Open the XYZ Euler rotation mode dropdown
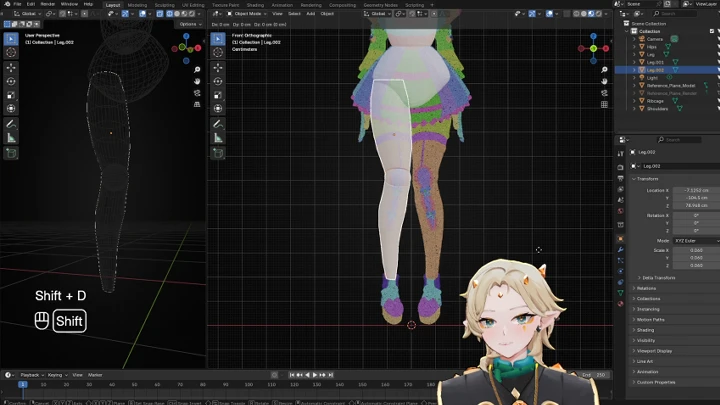The image size is (720, 405). click(x=696, y=241)
